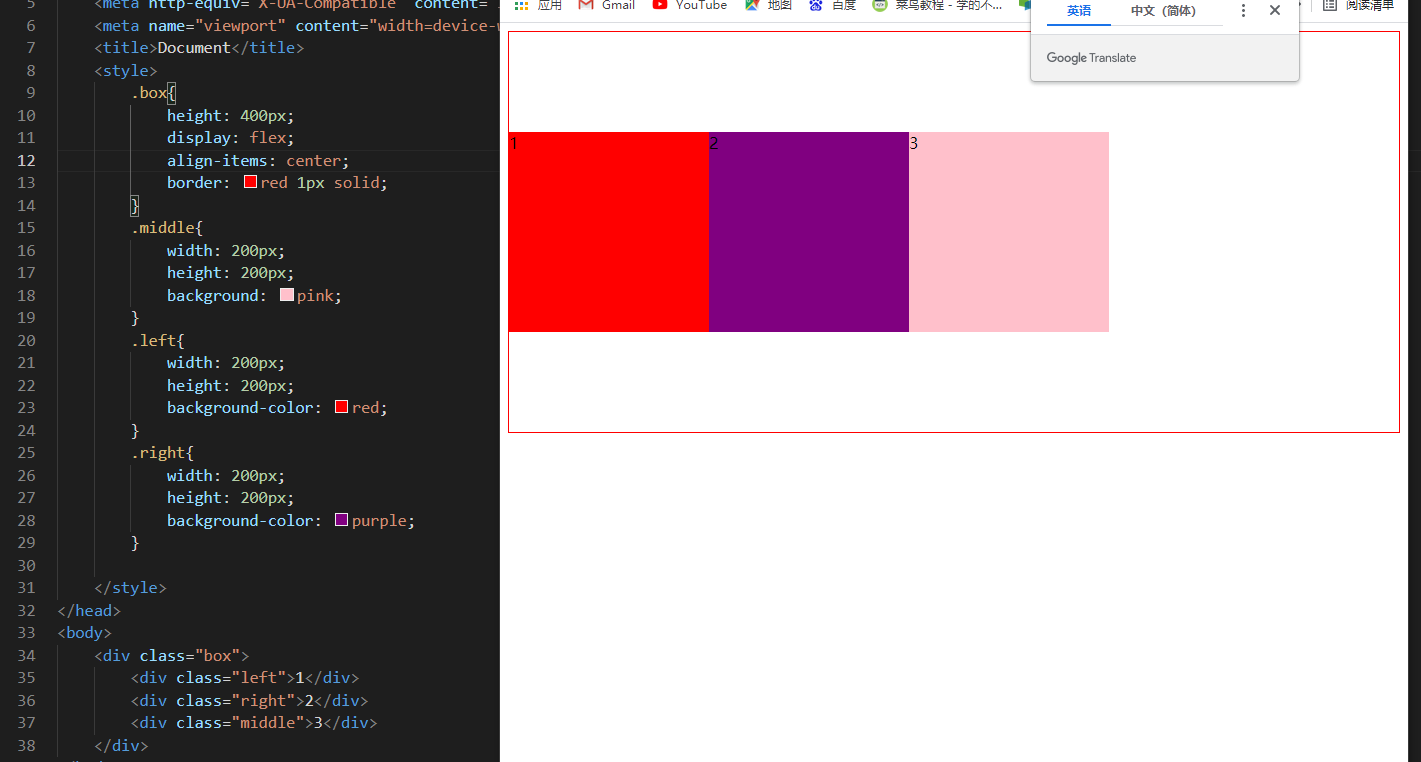
Task: Open the Gmail bookmark
Action: pyautogui.click(x=607, y=5)
